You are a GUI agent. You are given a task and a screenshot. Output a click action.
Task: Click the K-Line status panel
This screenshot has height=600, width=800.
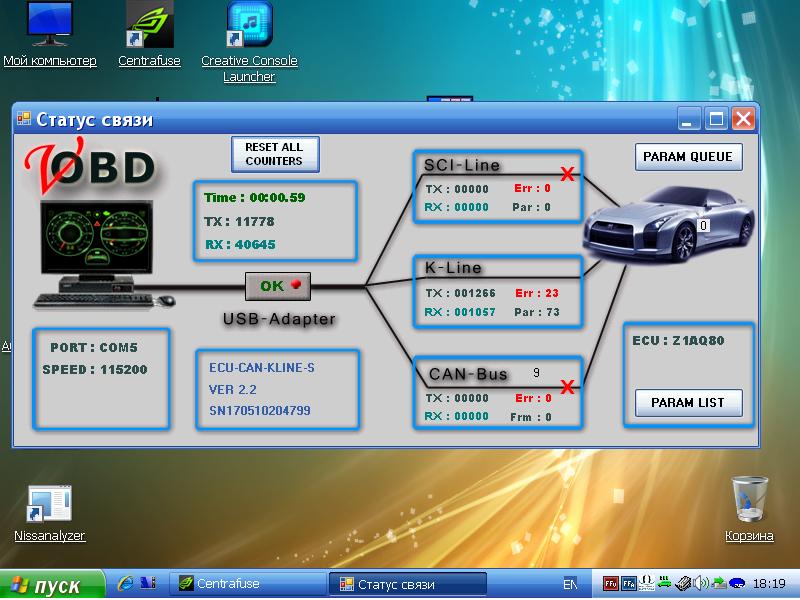[498, 291]
